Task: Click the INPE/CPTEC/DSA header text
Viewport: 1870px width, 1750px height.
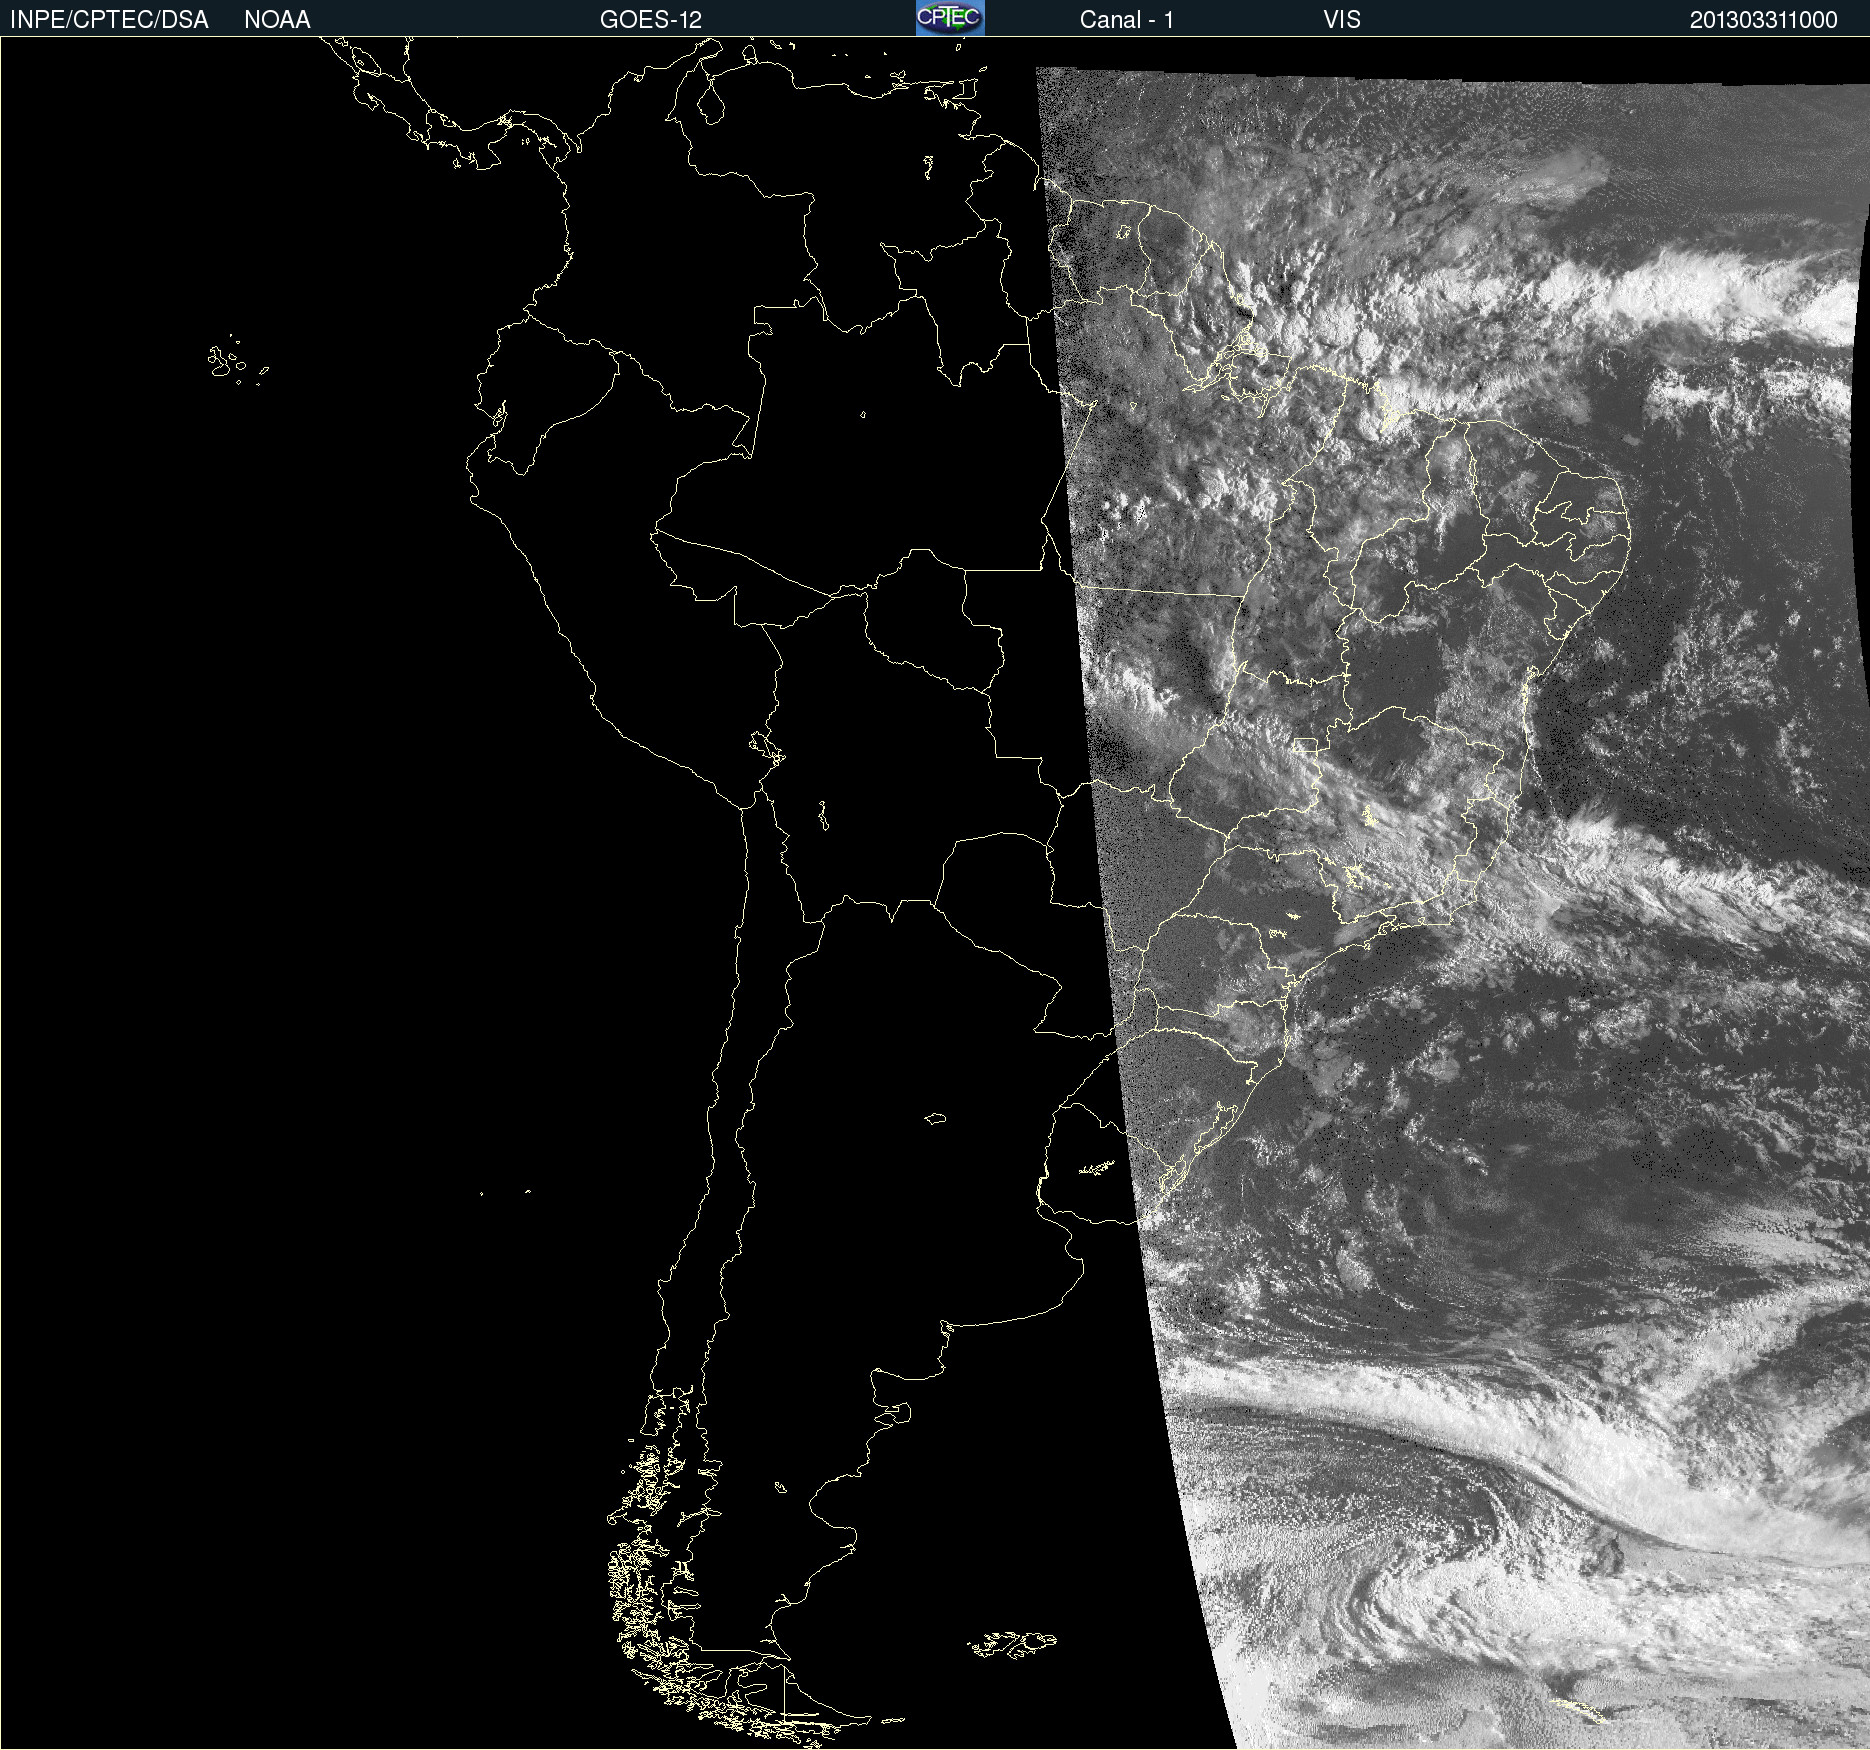Action: click(109, 20)
